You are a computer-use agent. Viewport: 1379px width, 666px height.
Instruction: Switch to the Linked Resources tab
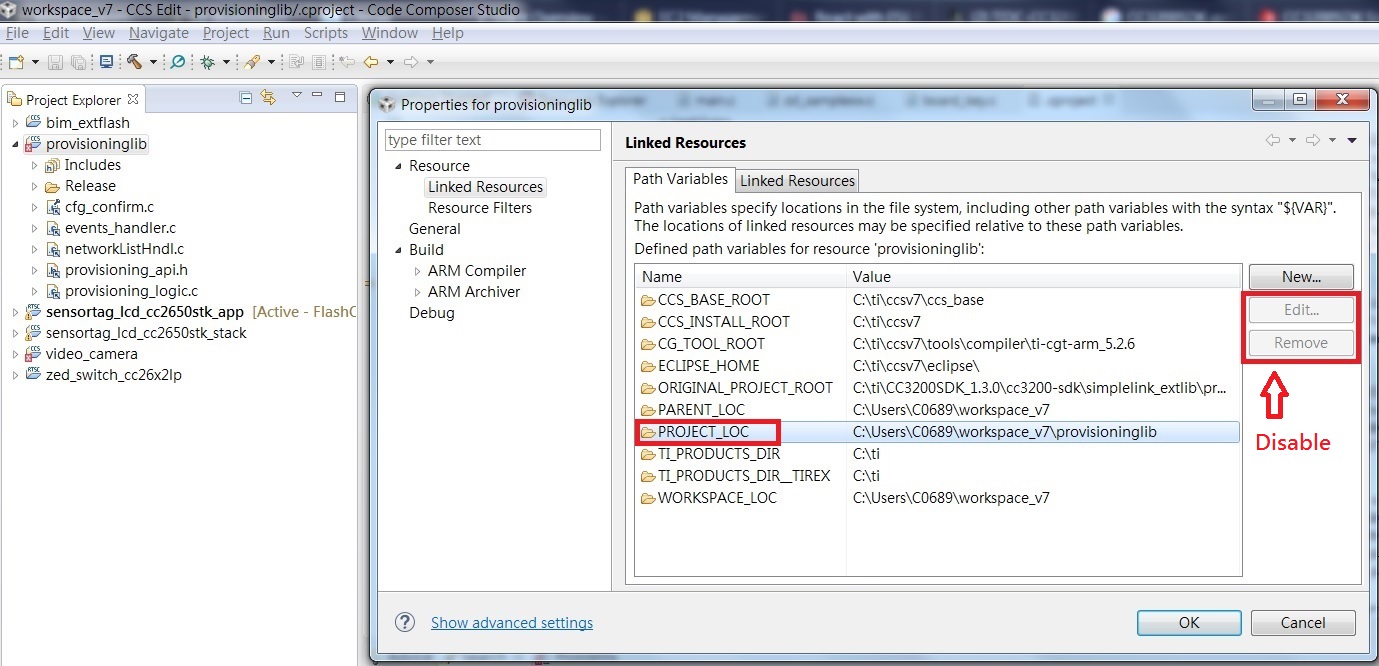coord(797,181)
